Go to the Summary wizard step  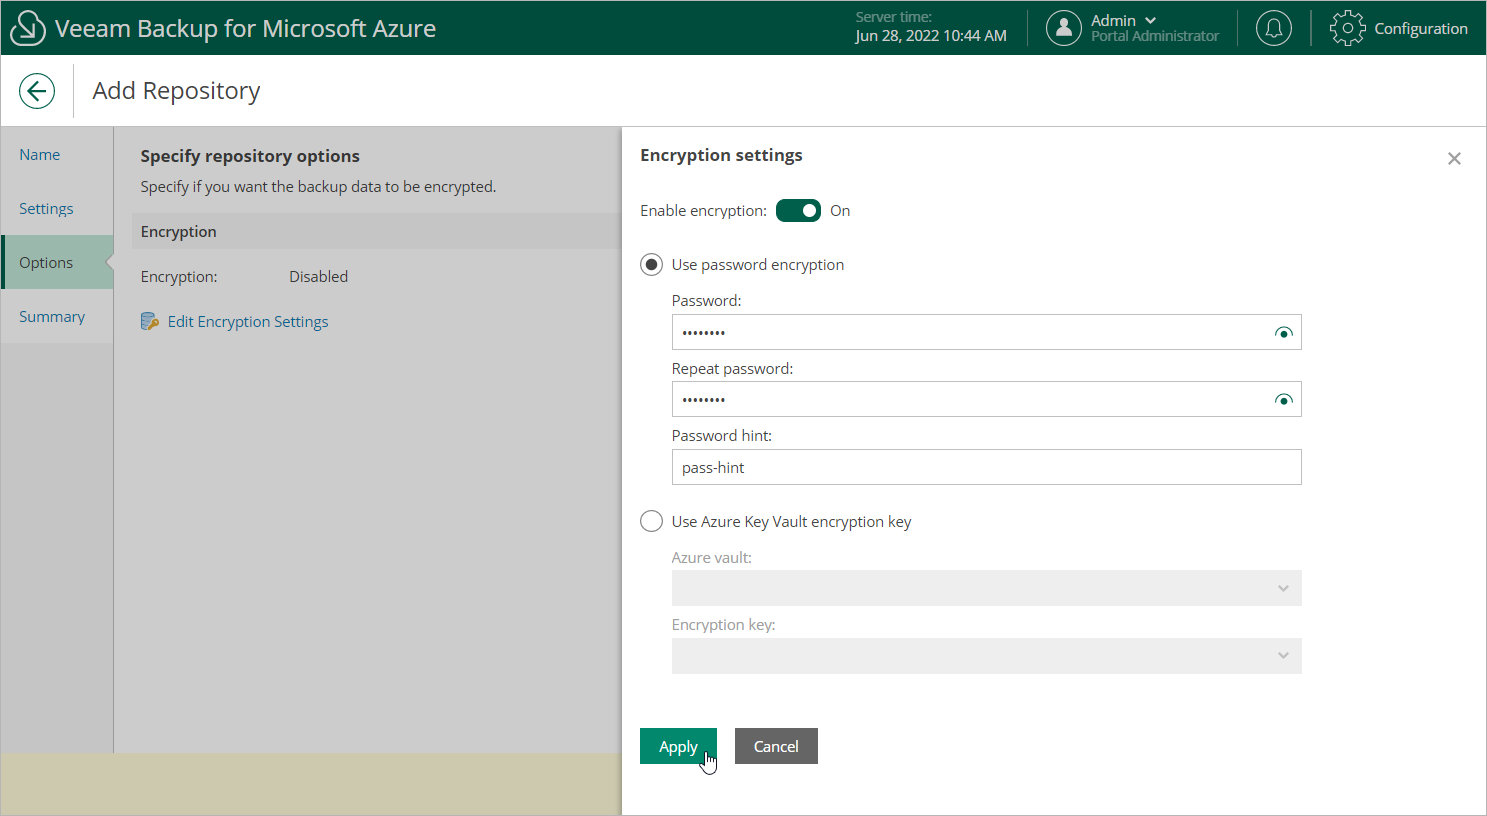pos(57,316)
